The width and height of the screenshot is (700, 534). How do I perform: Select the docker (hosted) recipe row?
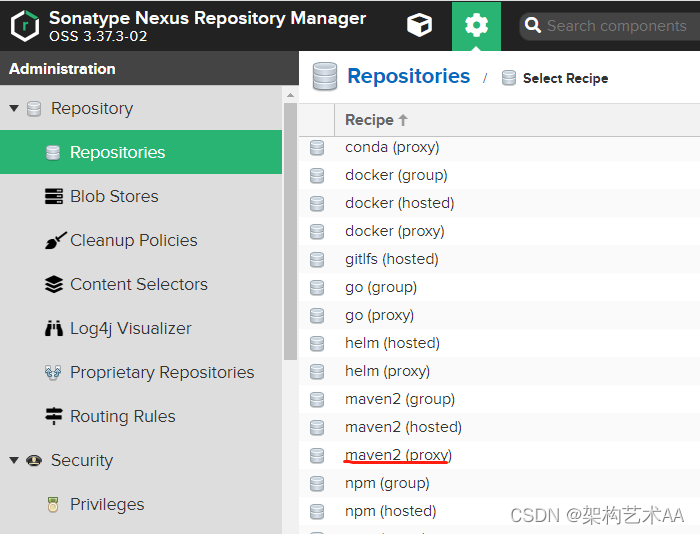pos(399,203)
